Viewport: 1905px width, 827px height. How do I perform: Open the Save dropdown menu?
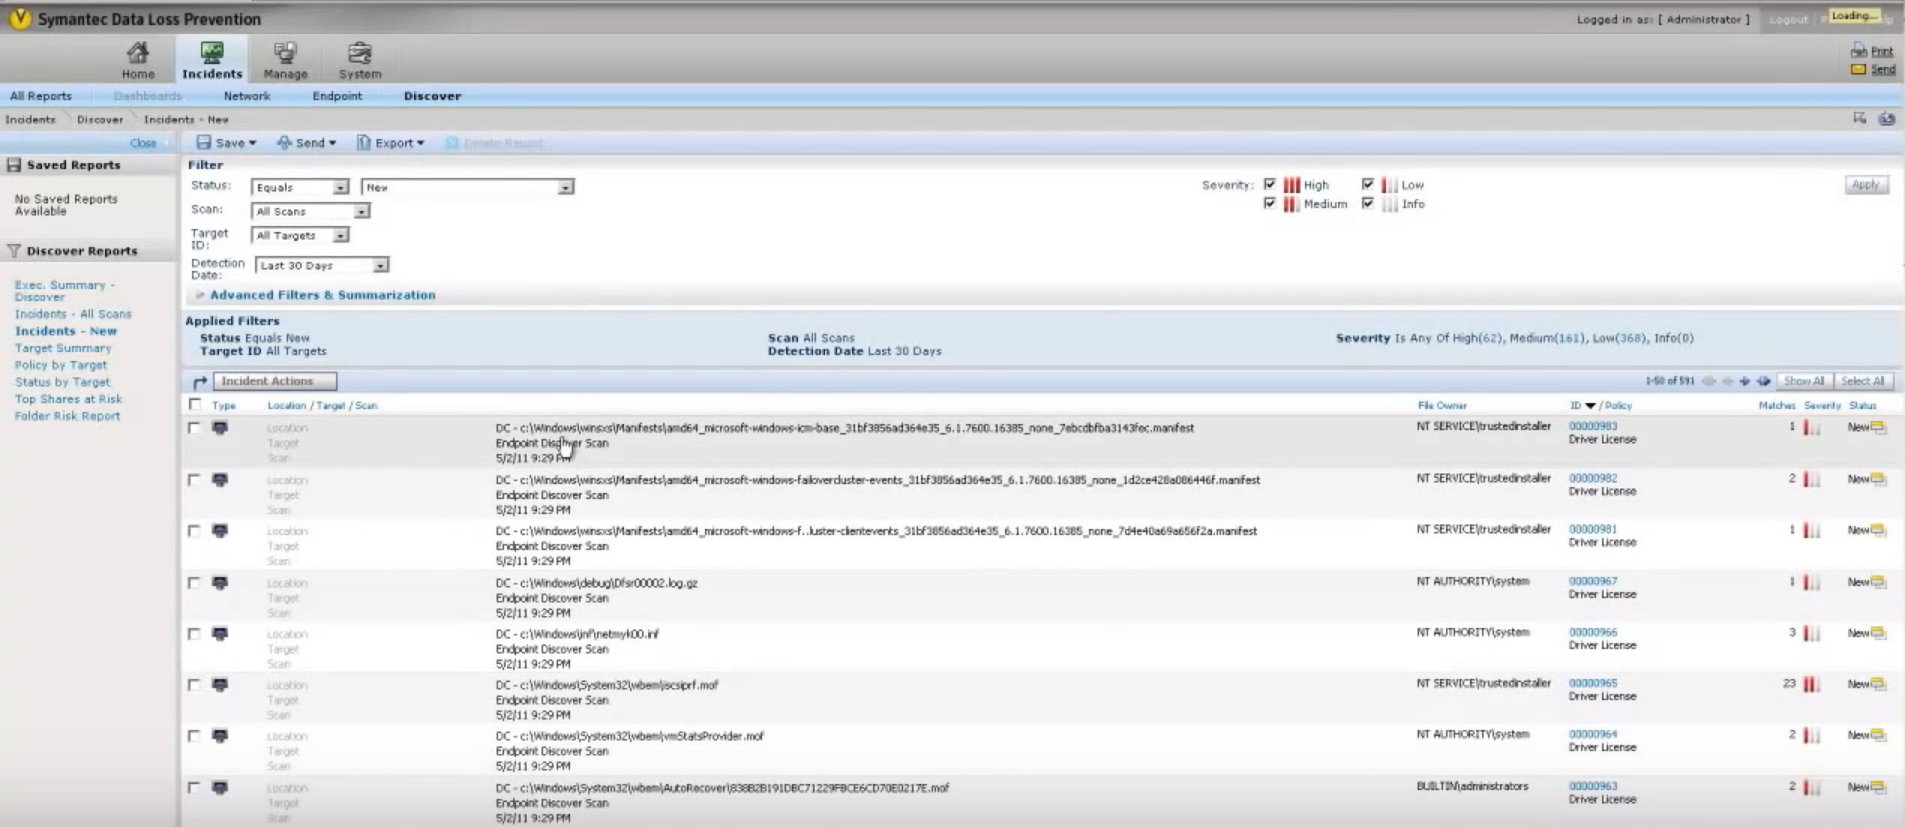[226, 143]
